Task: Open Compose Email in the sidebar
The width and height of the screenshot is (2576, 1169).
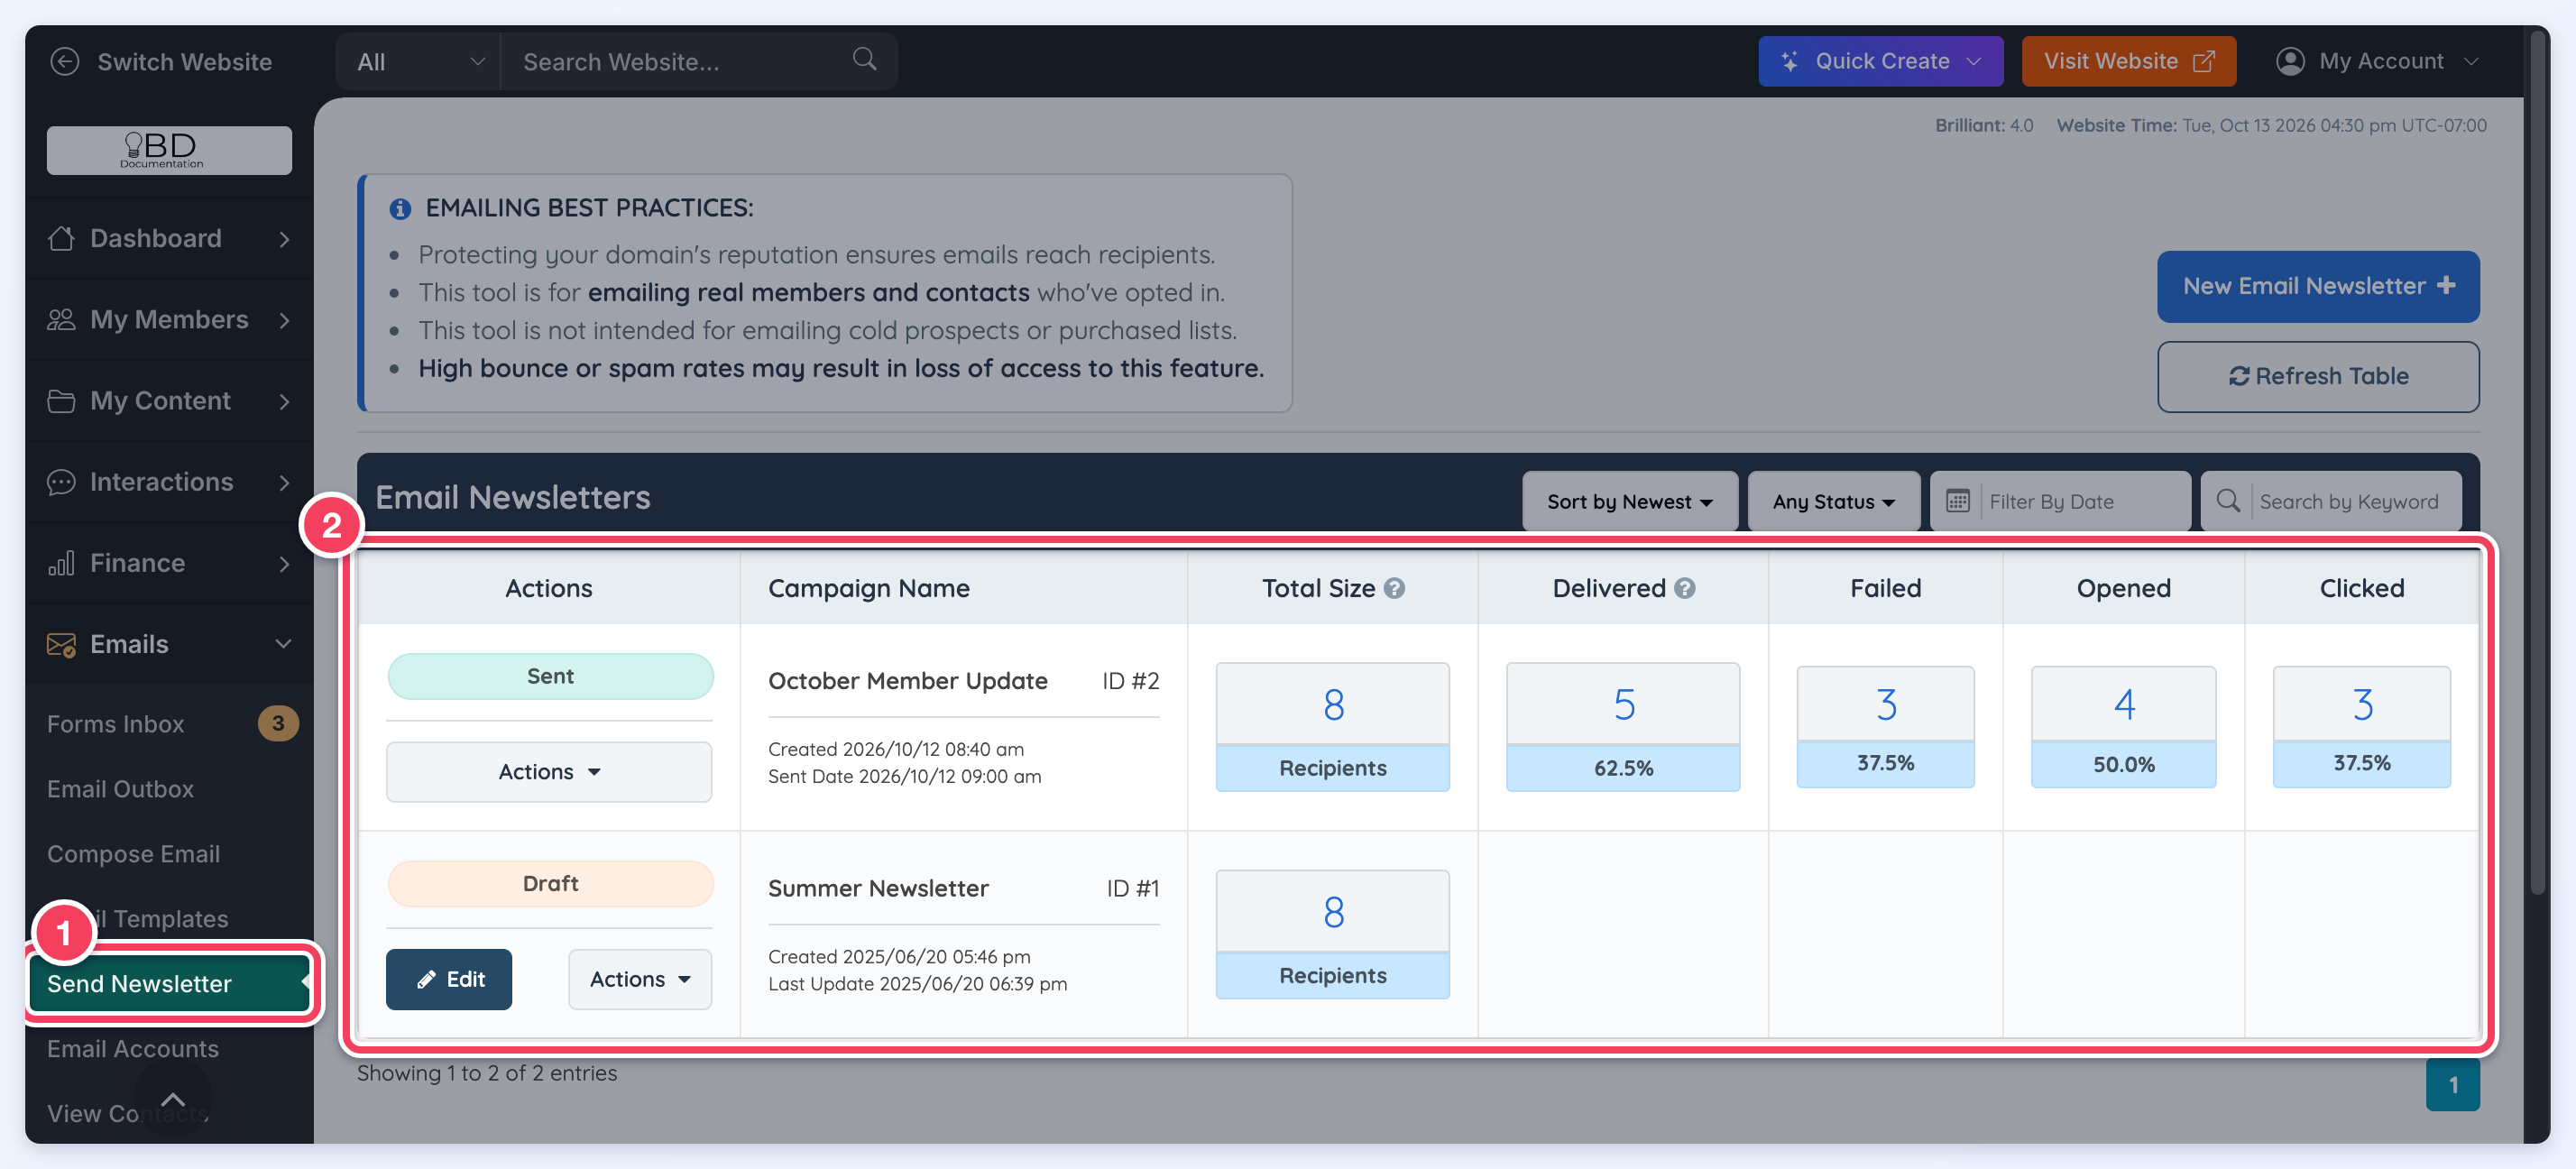Action: coord(133,853)
